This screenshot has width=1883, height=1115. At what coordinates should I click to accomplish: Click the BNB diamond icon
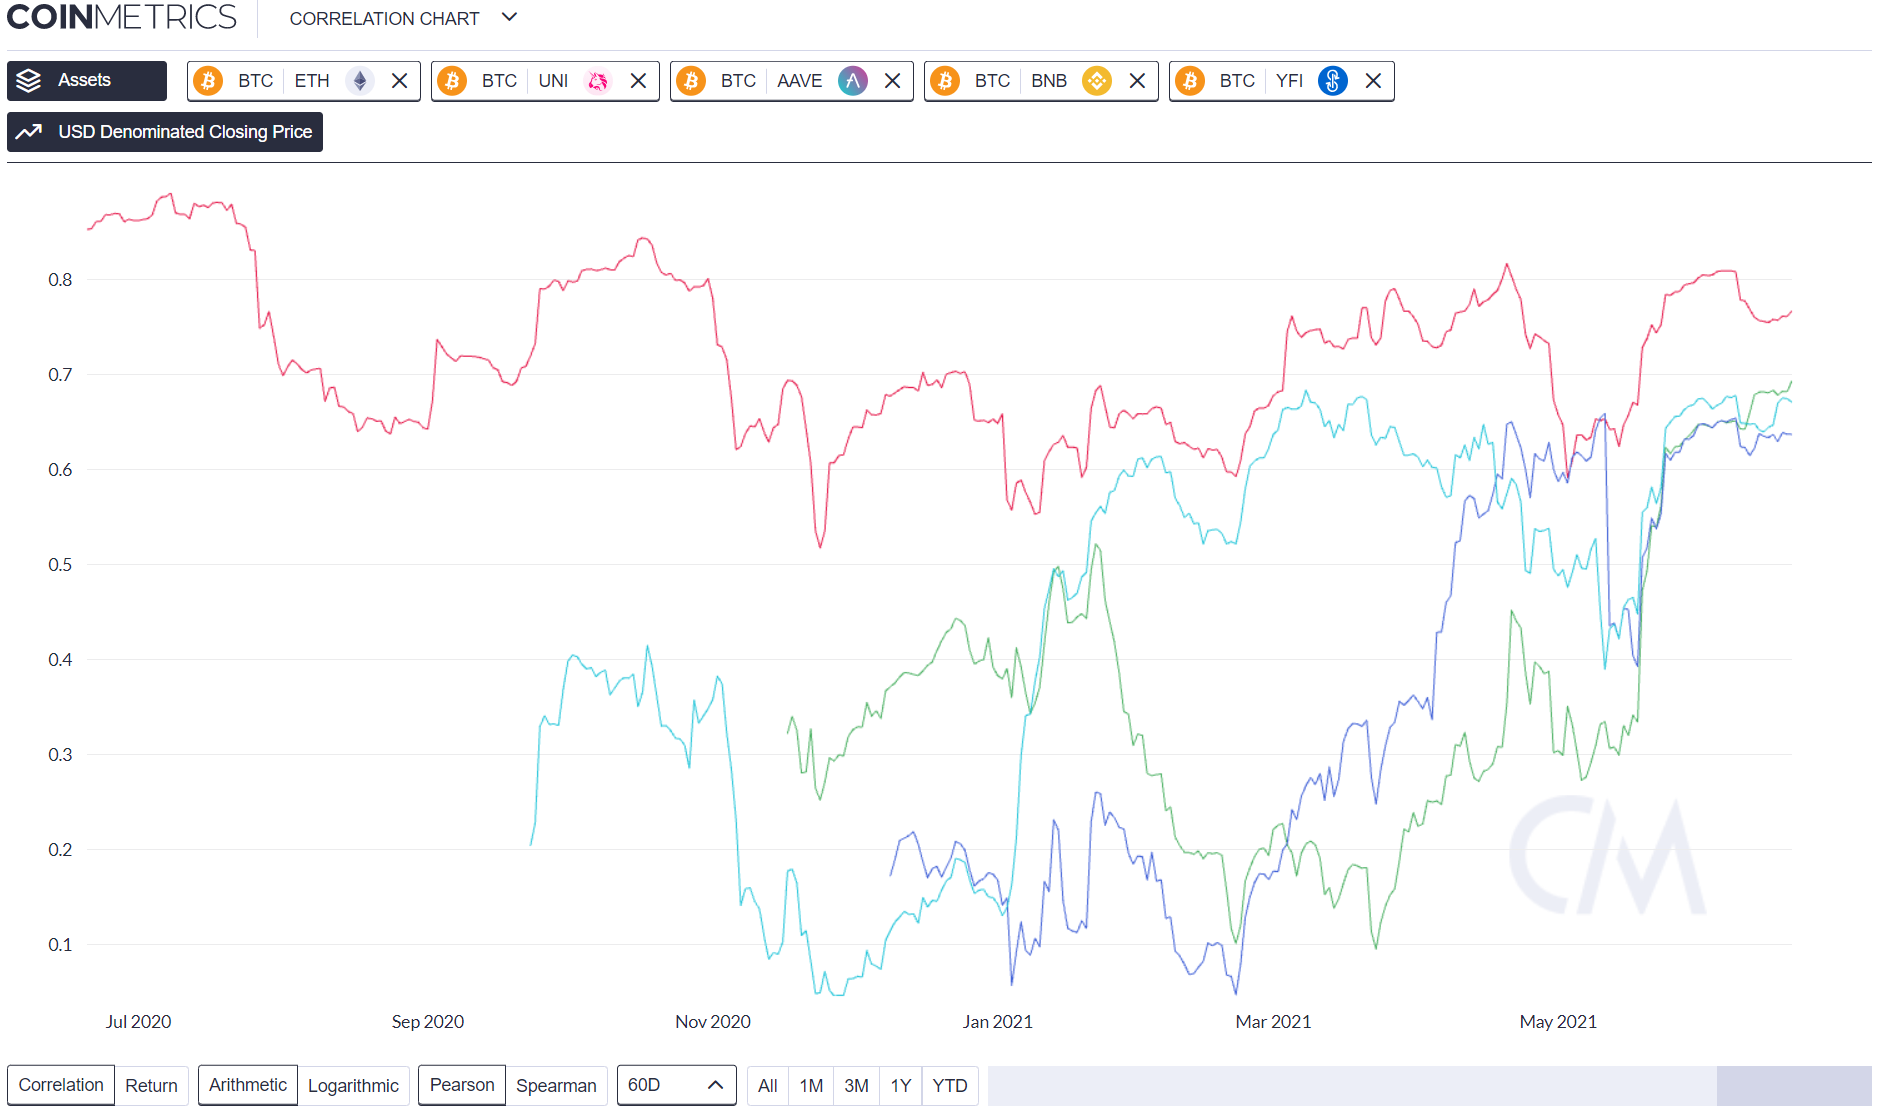click(1097, 81)
